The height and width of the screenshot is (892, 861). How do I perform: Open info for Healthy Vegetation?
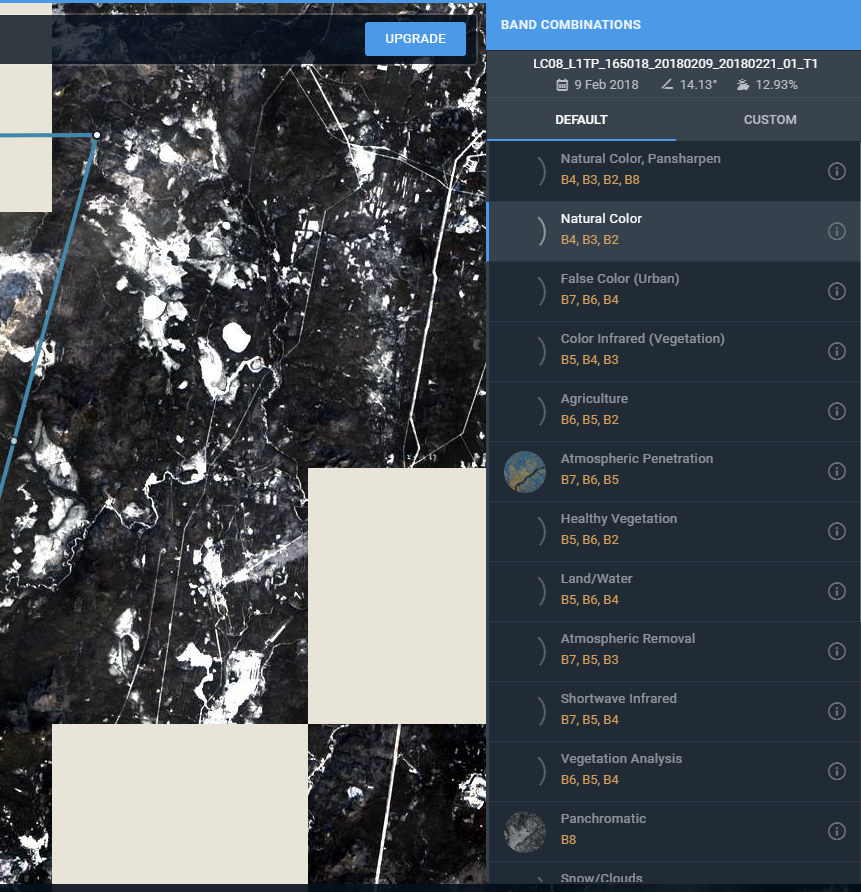(x=837, y=531)
